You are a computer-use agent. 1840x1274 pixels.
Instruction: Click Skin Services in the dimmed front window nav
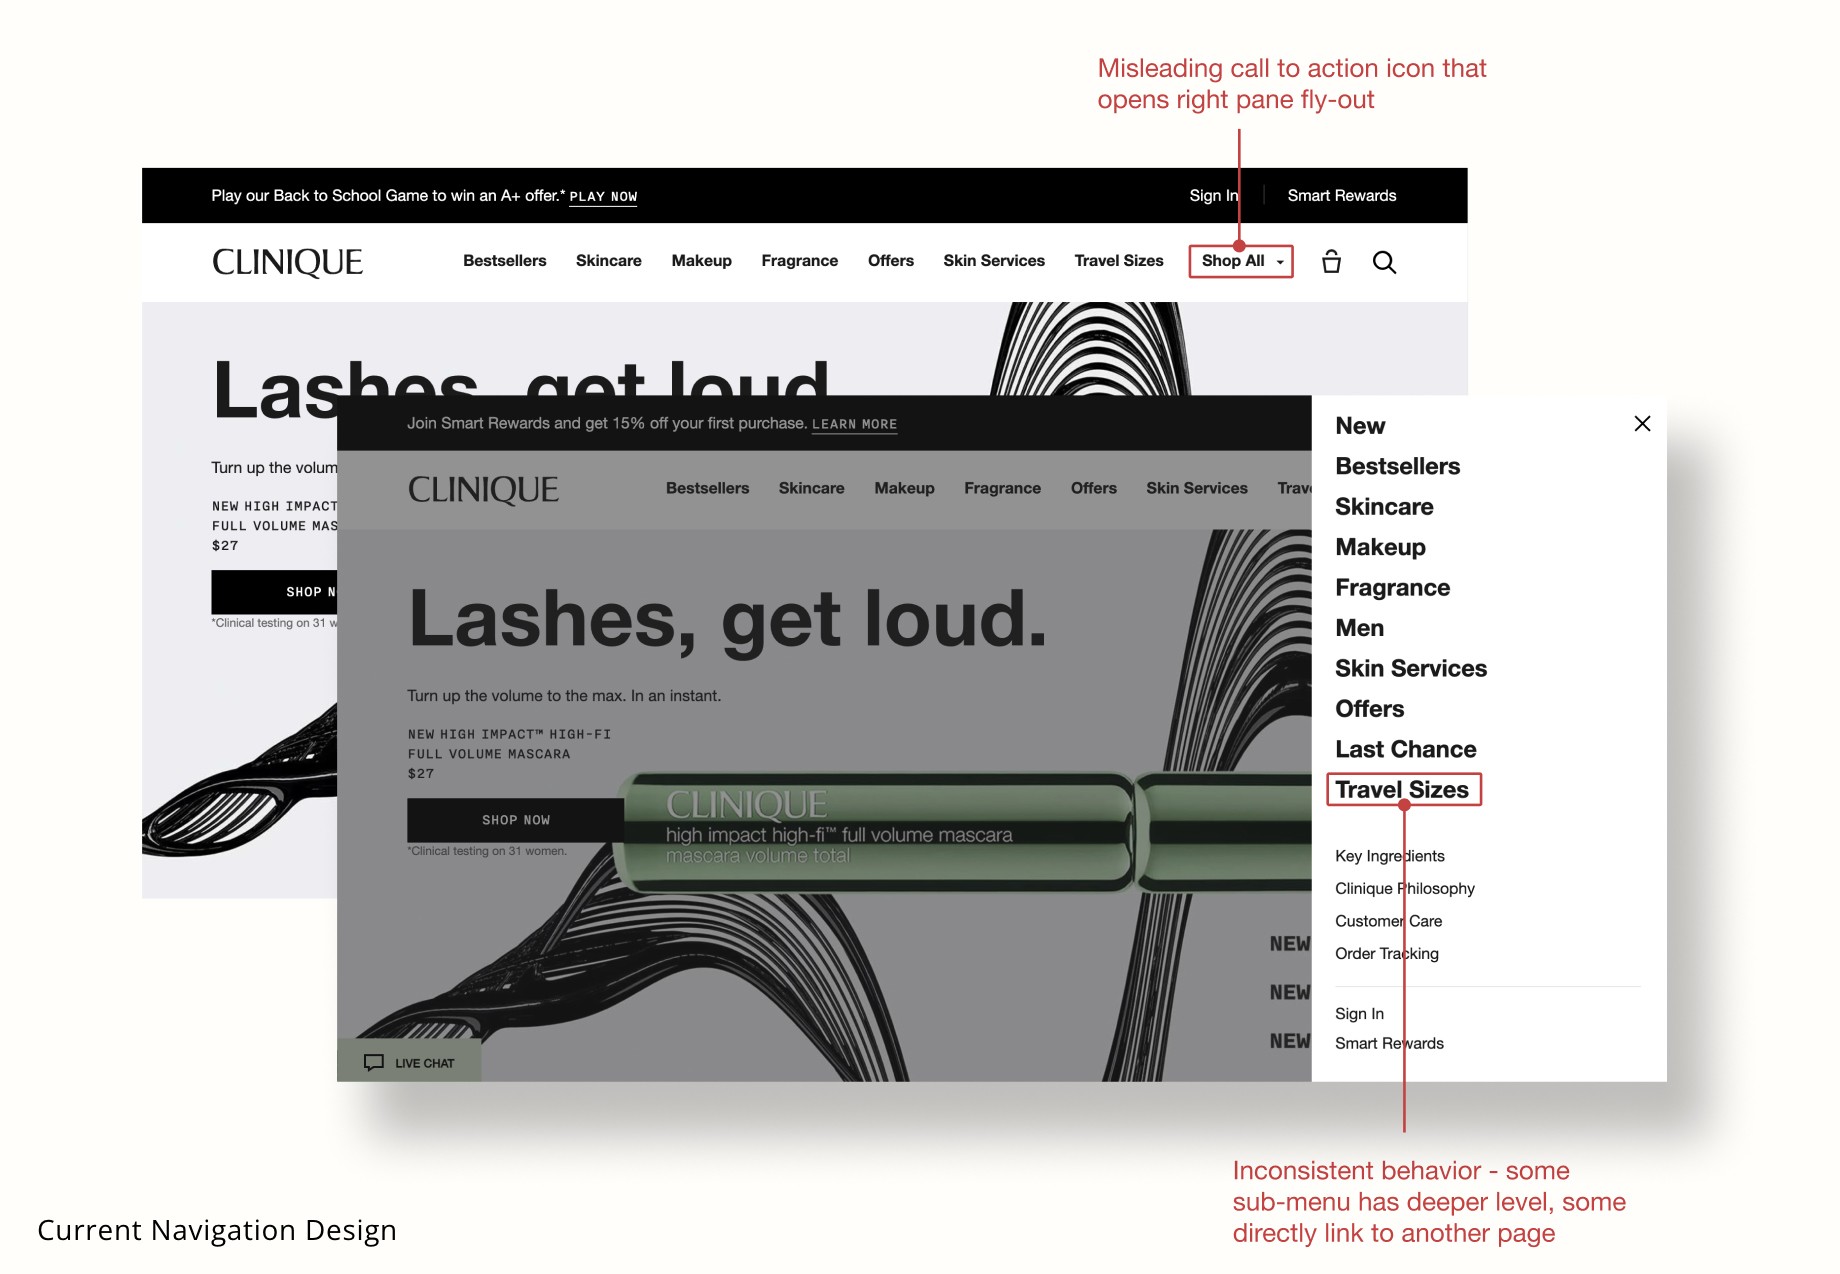pos(1197,488)
